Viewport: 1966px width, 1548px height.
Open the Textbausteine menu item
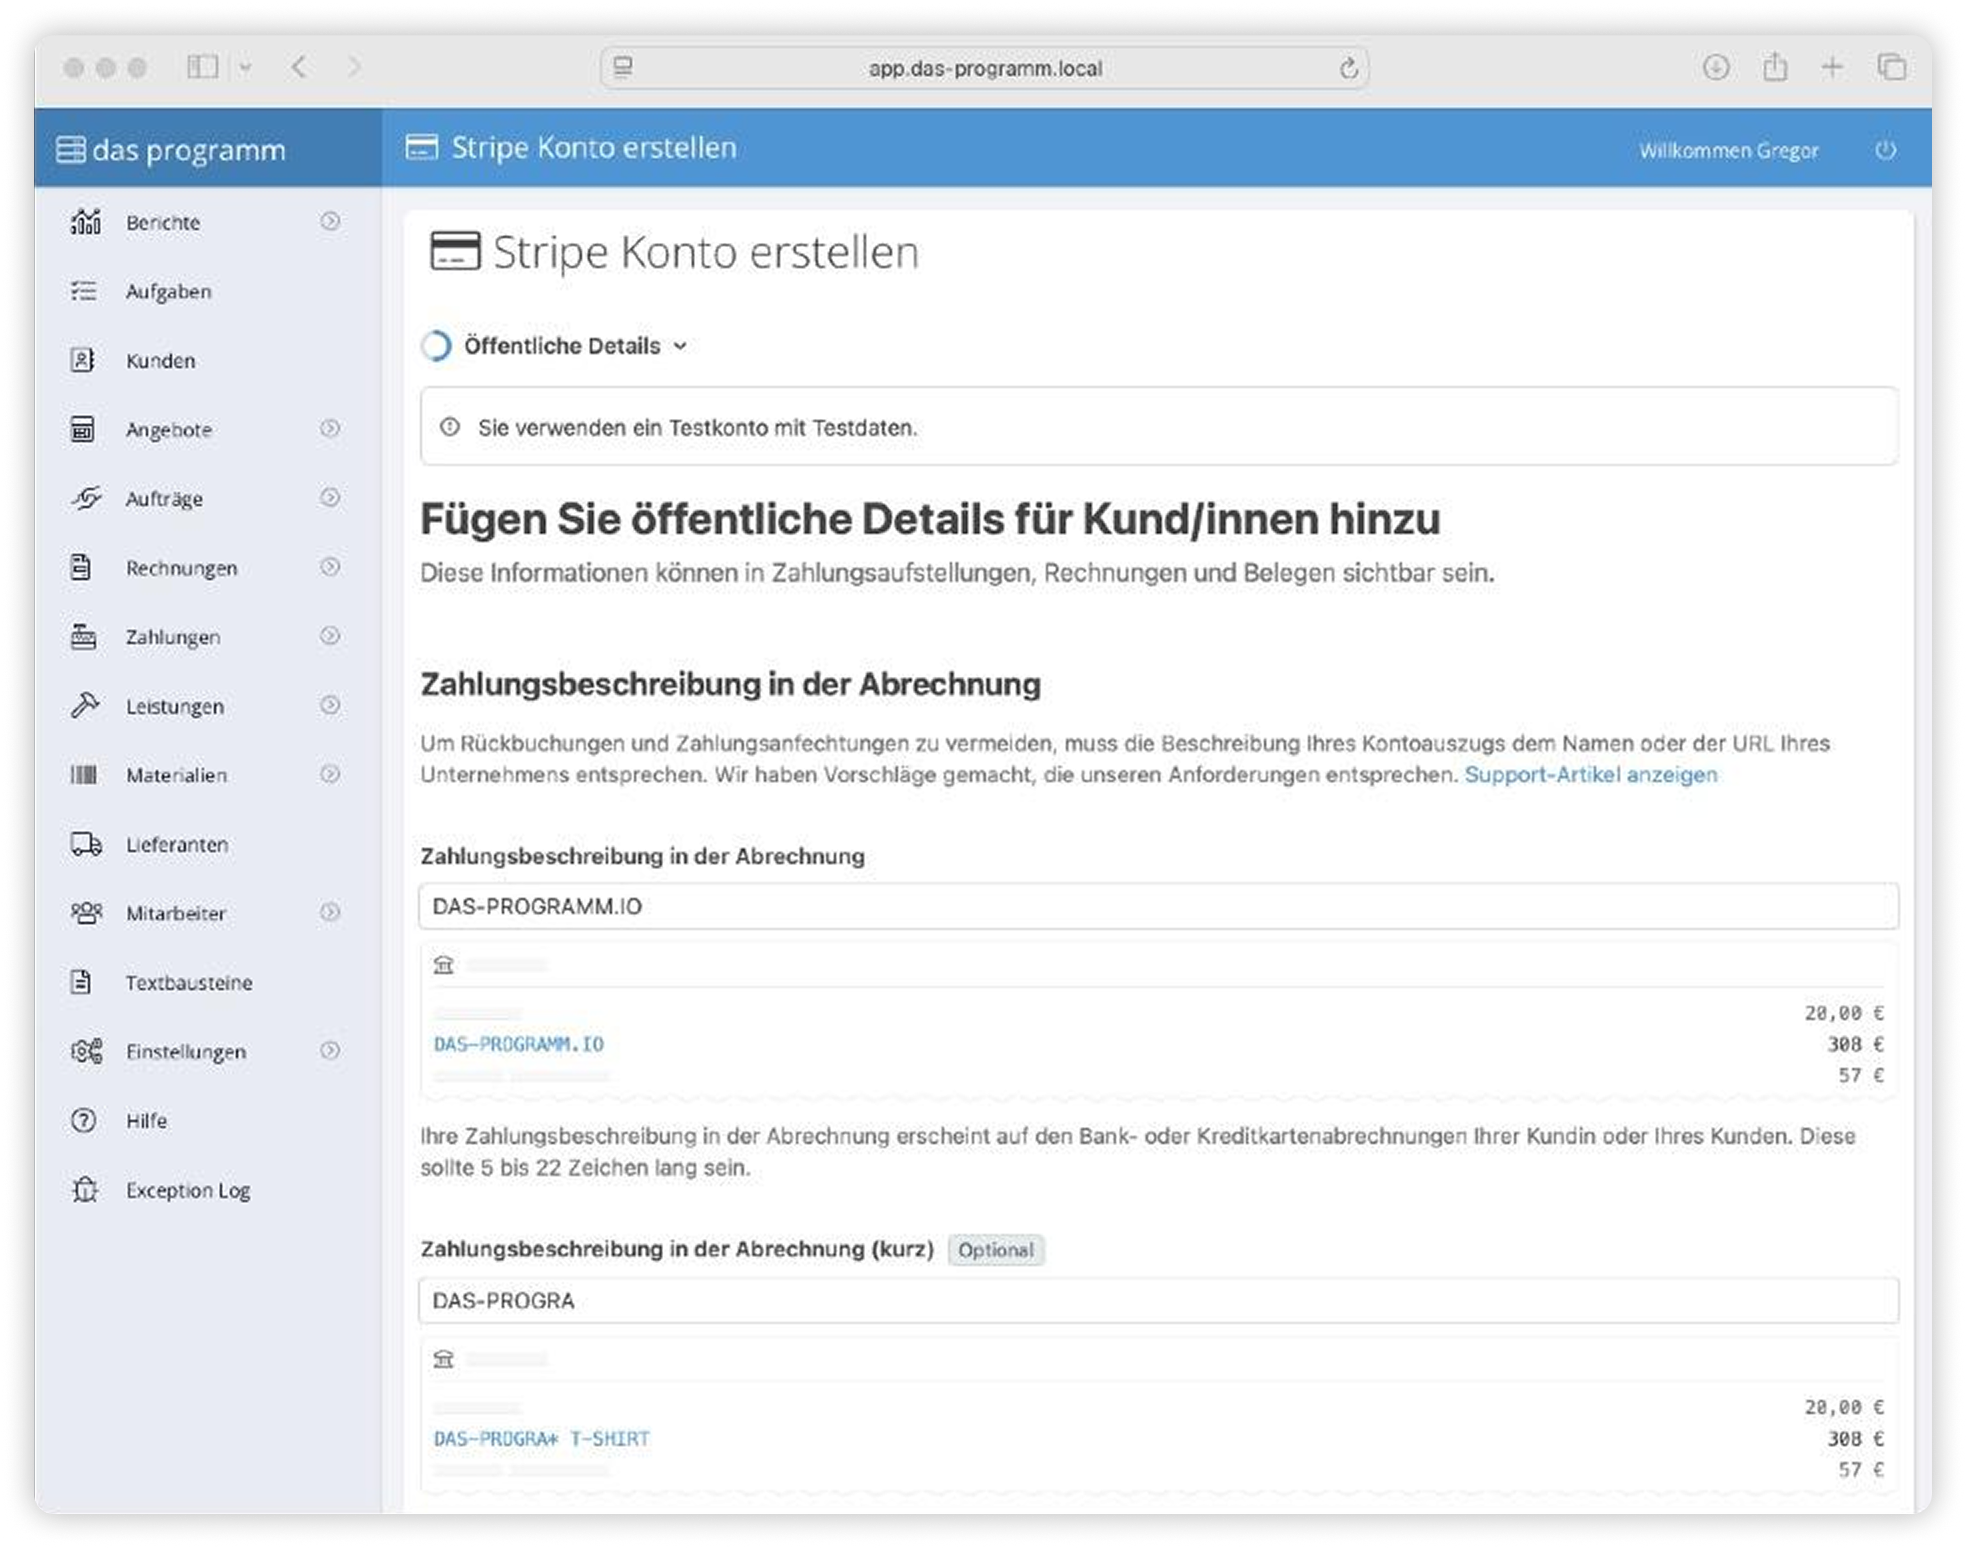pyautogui.click(x=188, y=982)
